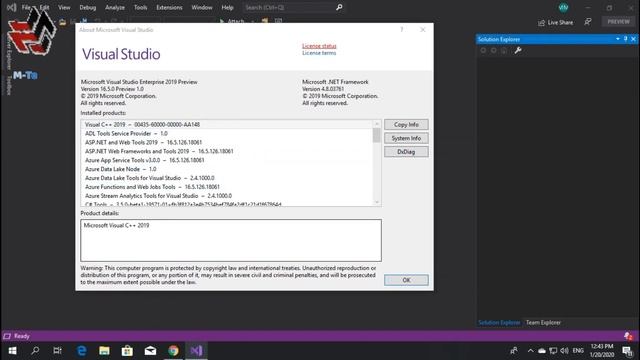Click the Send Feedback icon near Live Share

pyautogui.click(x=588, y=22)
